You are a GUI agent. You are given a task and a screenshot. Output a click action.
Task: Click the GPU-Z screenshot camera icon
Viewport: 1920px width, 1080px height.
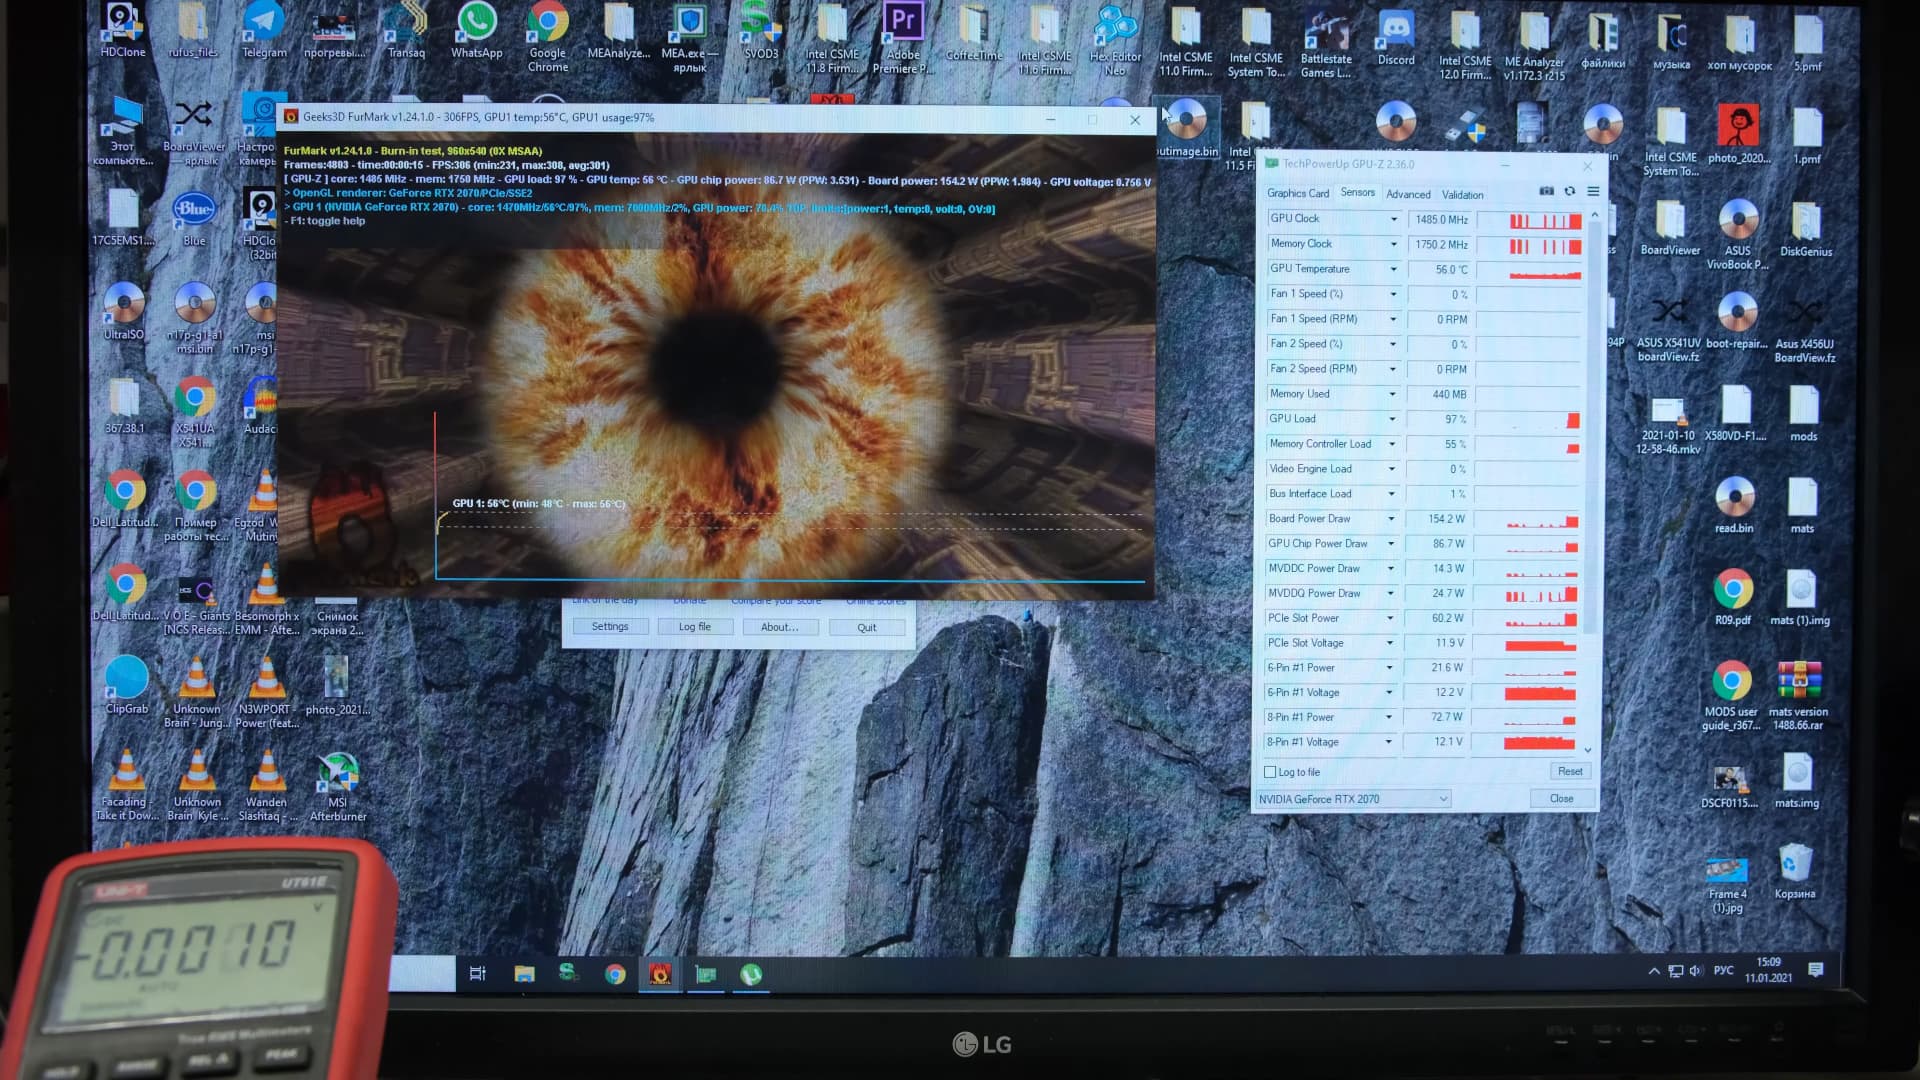click(x=1546, y=191)
